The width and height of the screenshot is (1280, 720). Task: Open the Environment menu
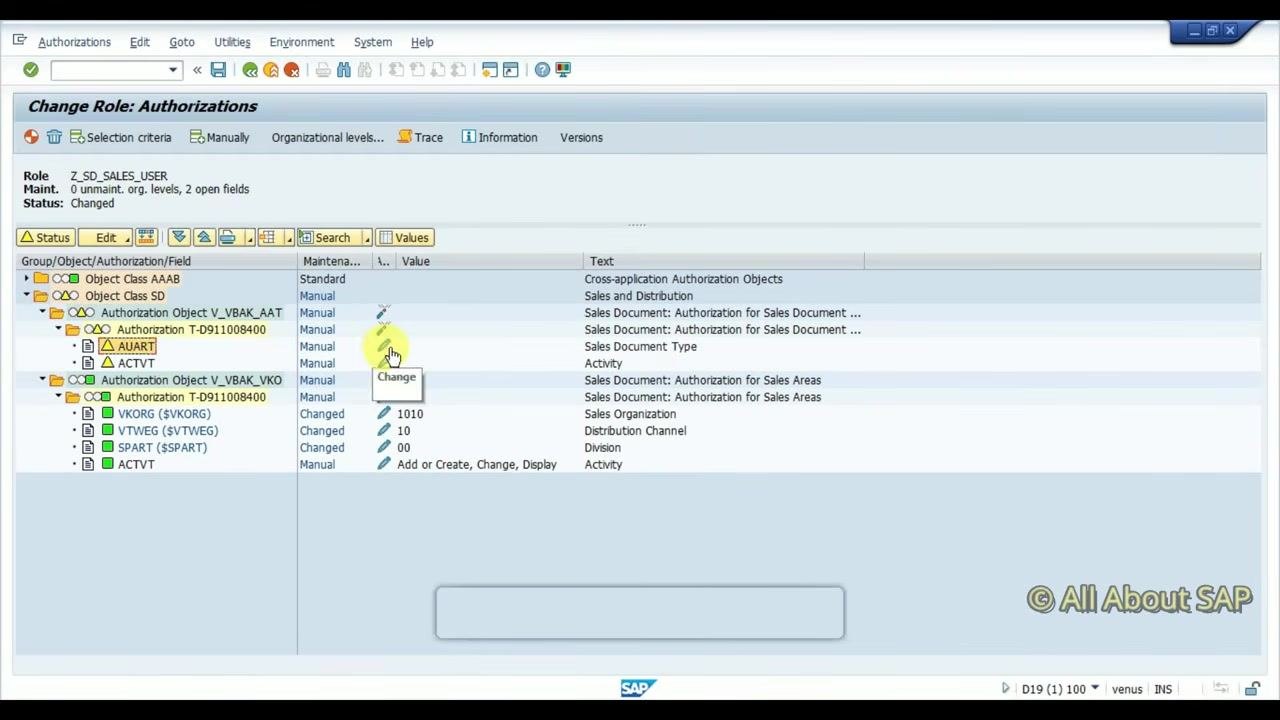302,42
